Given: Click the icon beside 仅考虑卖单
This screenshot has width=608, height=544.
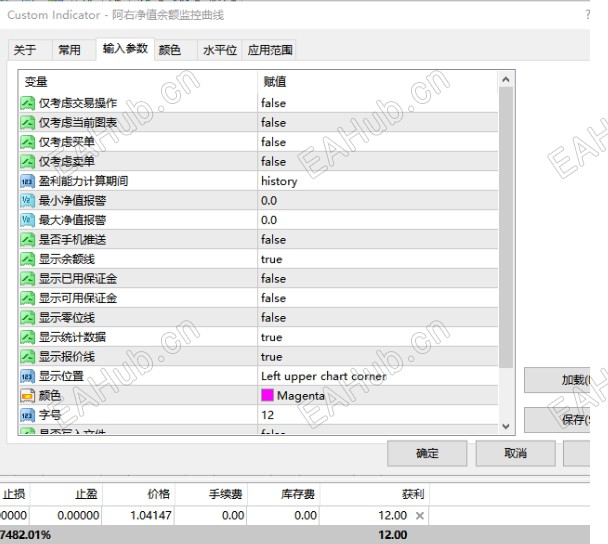Looking at the screenshot, I should point(28,161).
